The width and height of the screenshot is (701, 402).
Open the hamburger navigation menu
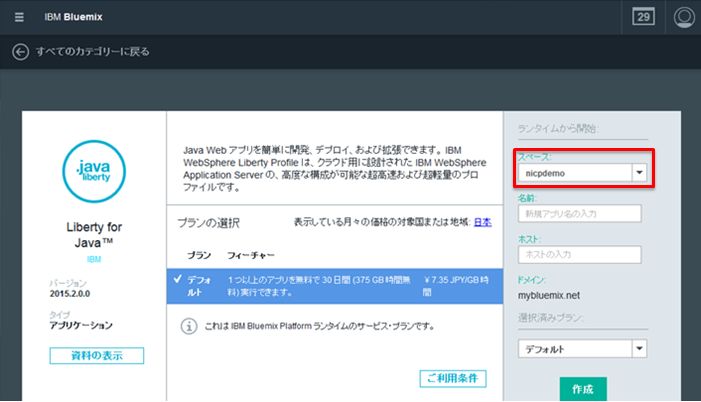pos(19,17)
